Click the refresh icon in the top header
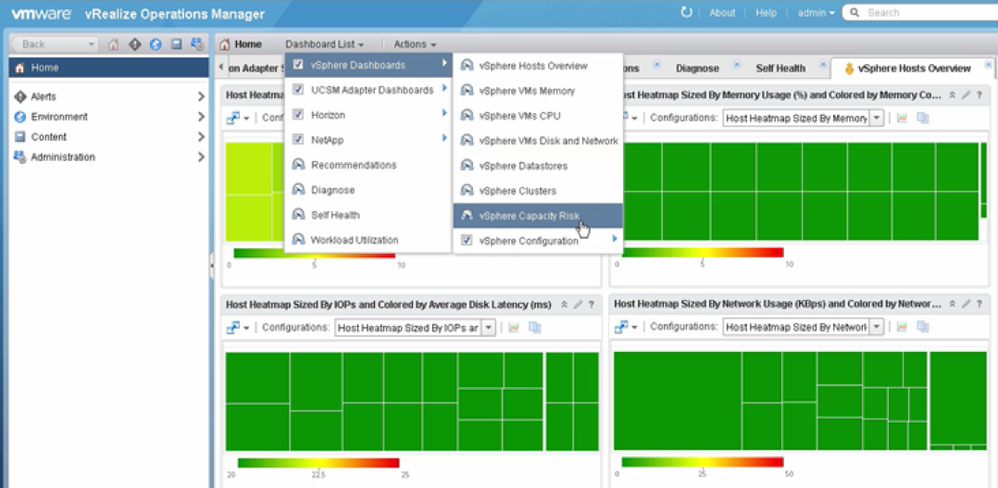This screenshot has width=998, height=488. click(686, 13)
